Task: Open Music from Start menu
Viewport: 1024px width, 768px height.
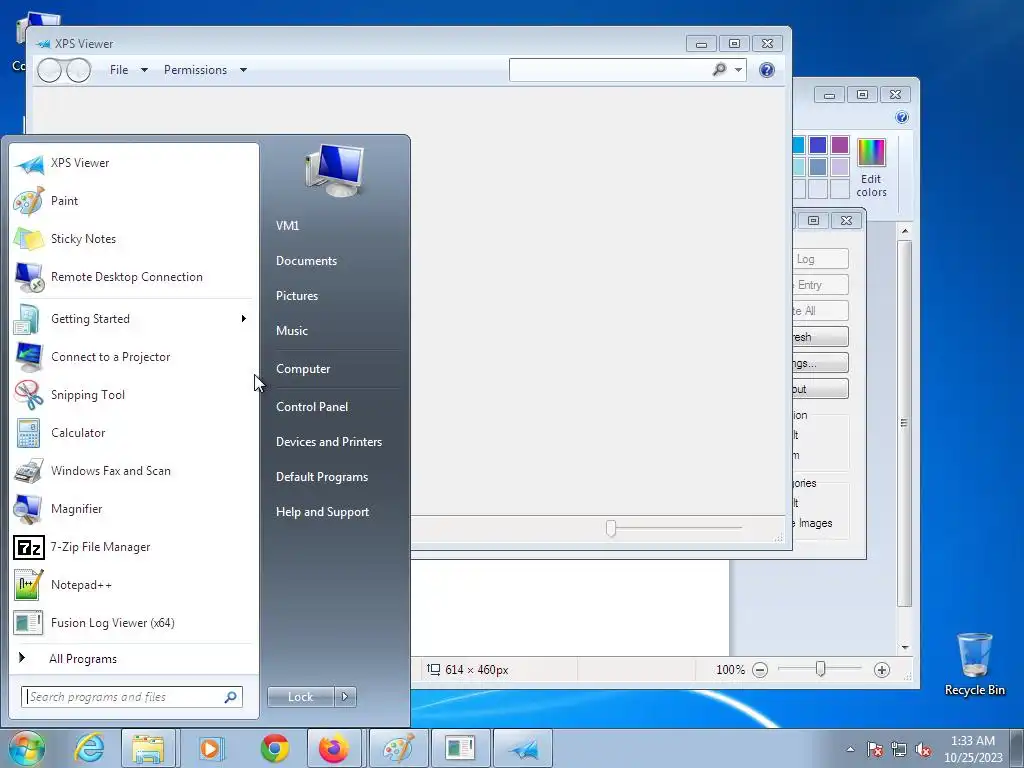Action: coord(292,331)
